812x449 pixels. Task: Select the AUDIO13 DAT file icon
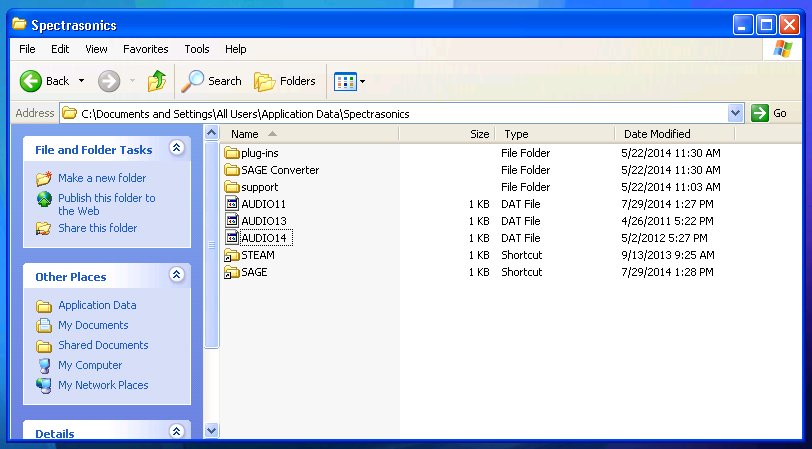pos(232,221)
